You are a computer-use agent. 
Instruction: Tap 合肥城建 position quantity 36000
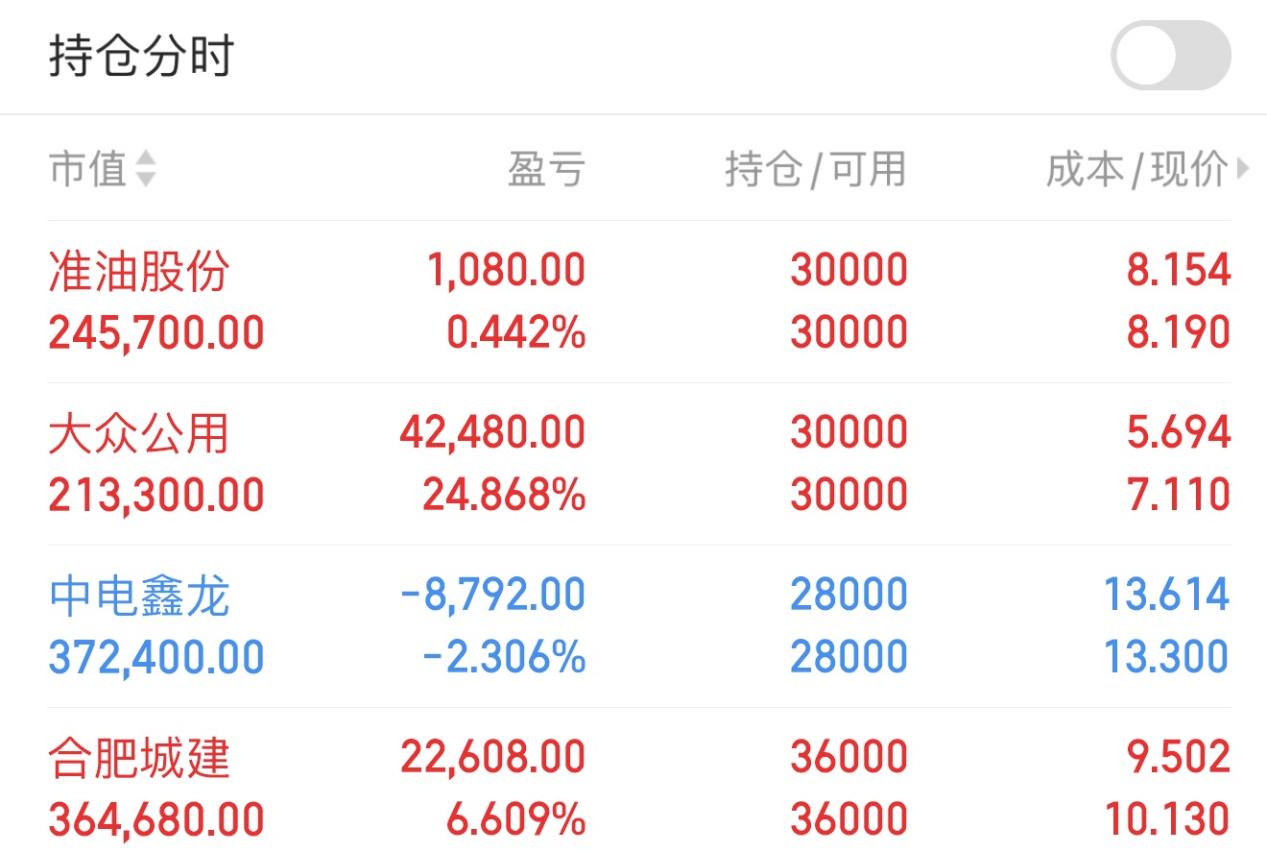[849, 758]
